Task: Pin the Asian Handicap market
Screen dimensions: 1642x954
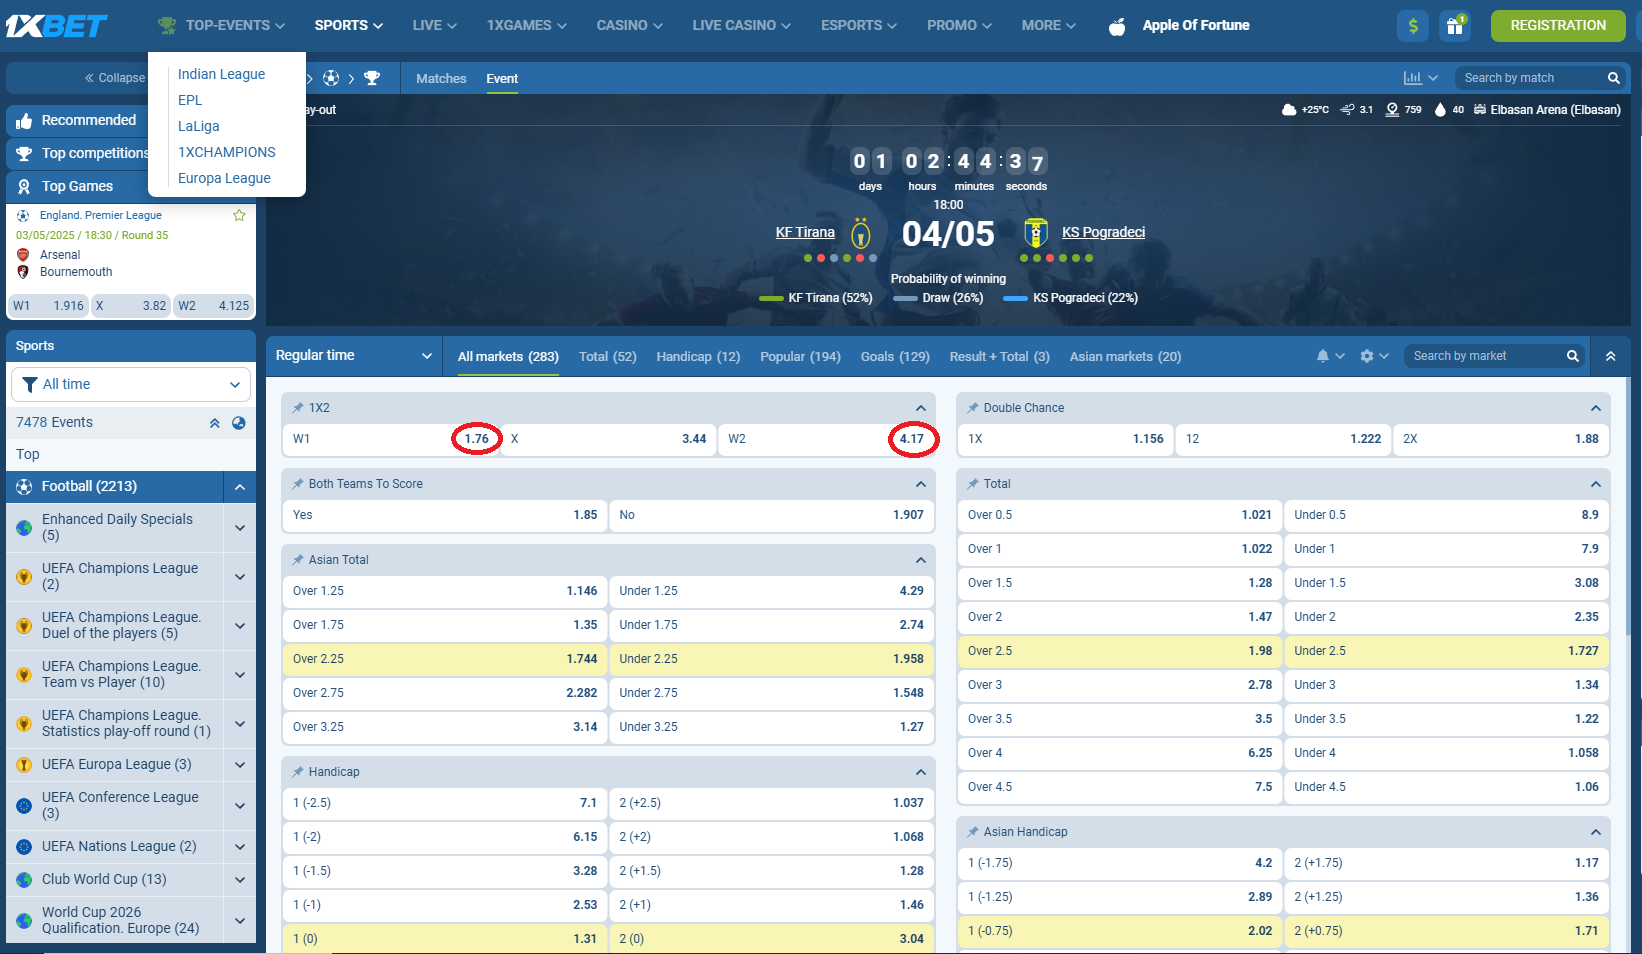Action: (973, 832)
